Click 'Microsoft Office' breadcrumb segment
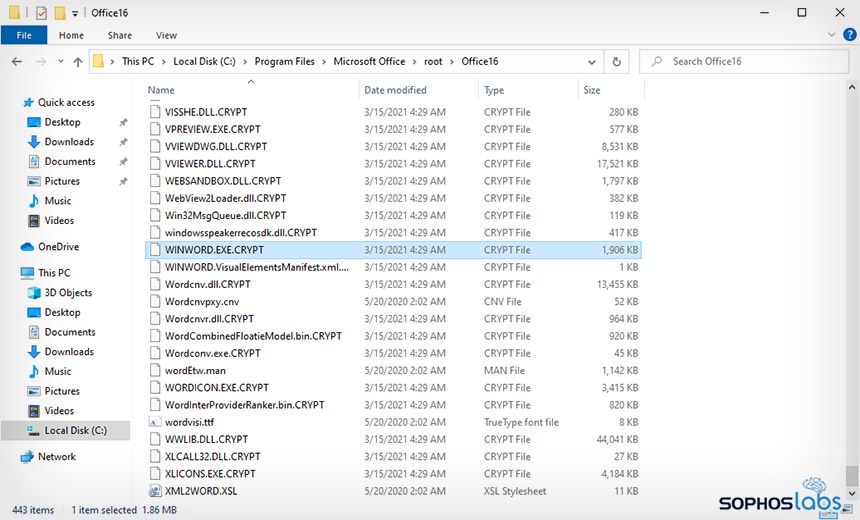 click(x=369, y=61)
